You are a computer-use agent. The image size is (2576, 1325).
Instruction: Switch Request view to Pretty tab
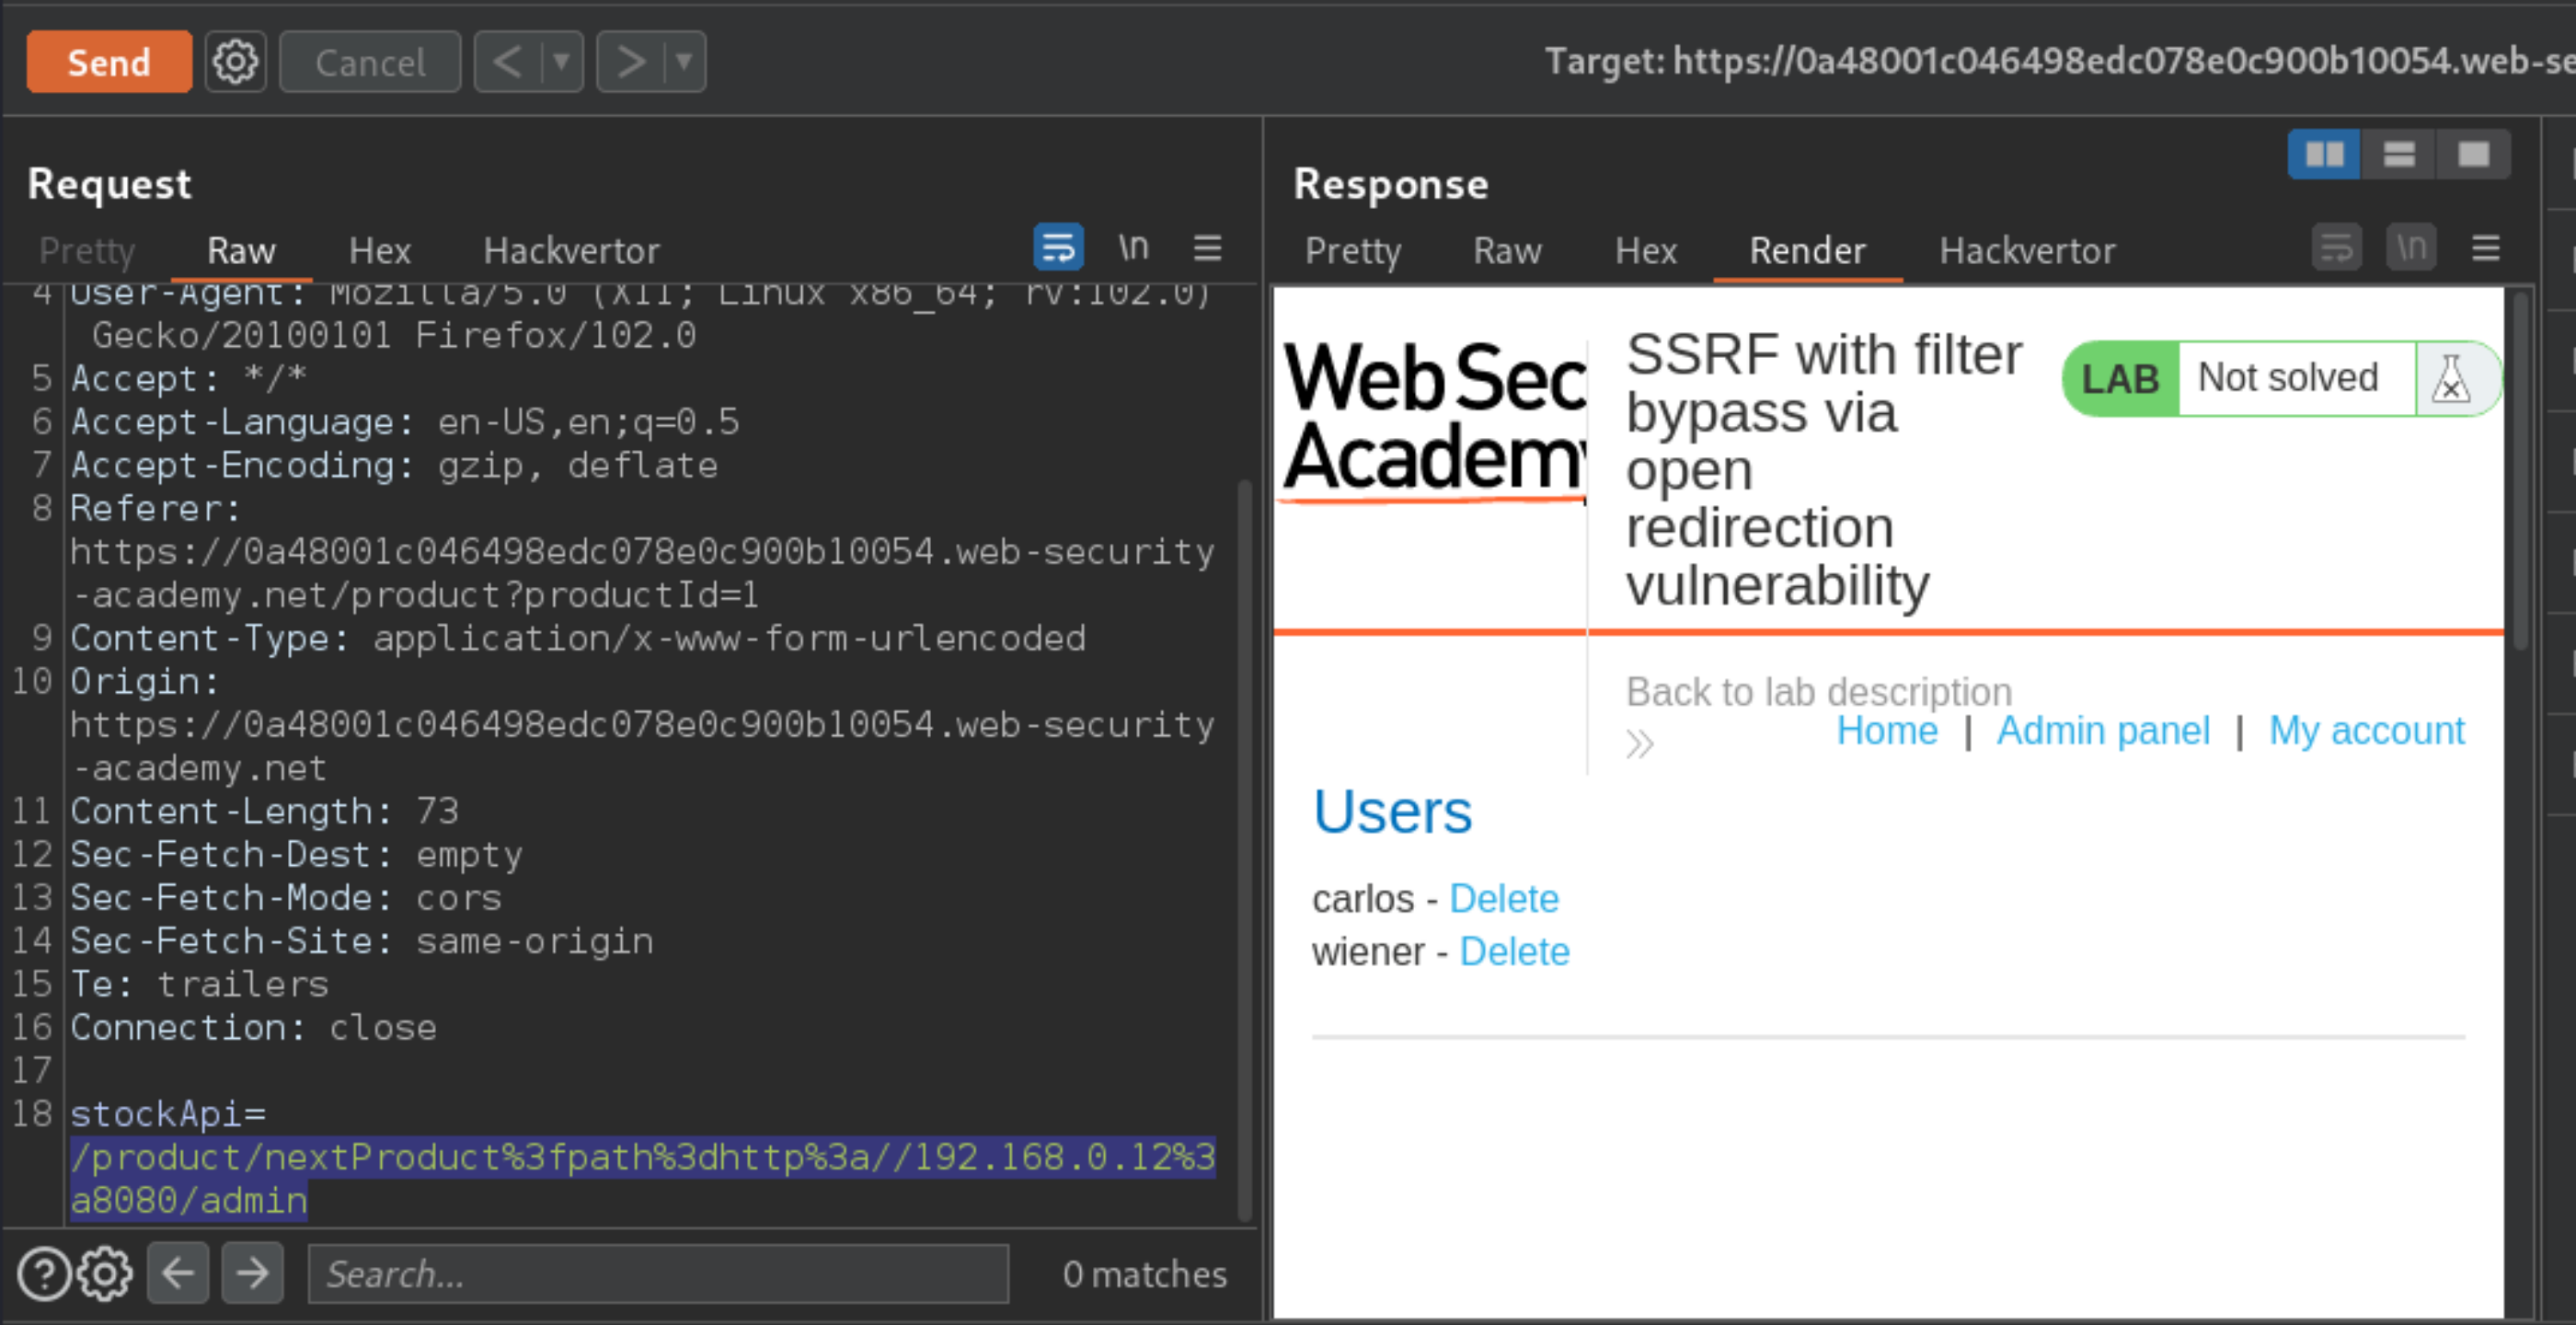pyautogui.click(x=87, y=250)
